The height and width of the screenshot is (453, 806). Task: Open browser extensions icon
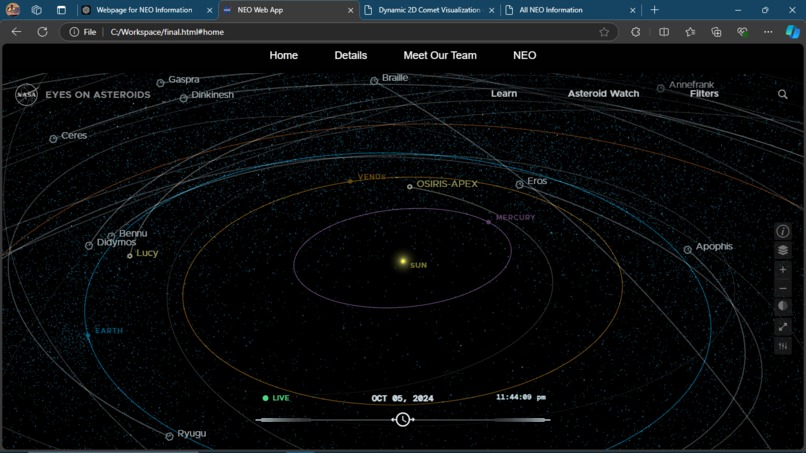click(x=636, y=32)
